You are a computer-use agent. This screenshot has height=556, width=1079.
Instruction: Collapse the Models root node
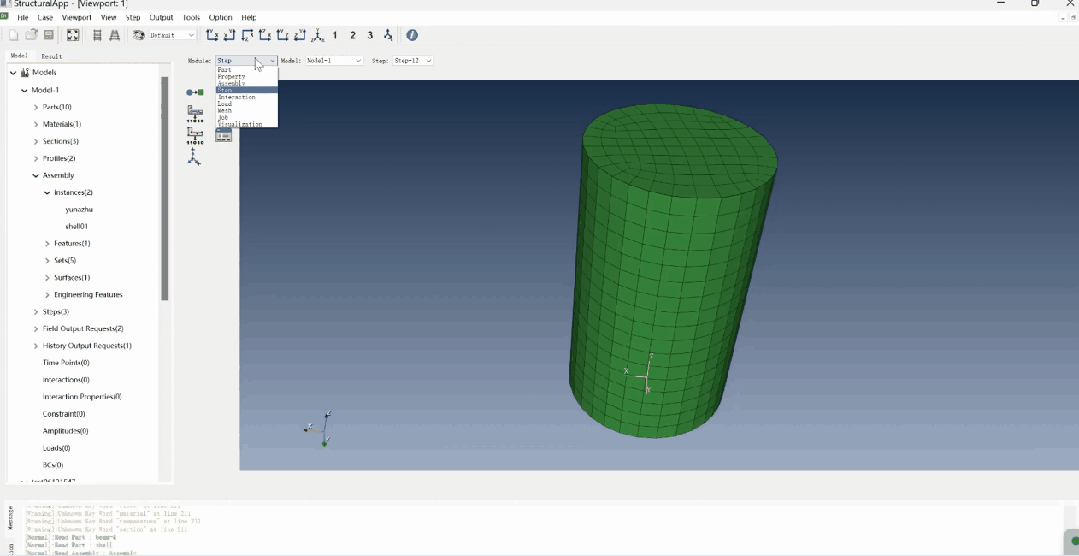pyautogui.click(x=13, y=72)
